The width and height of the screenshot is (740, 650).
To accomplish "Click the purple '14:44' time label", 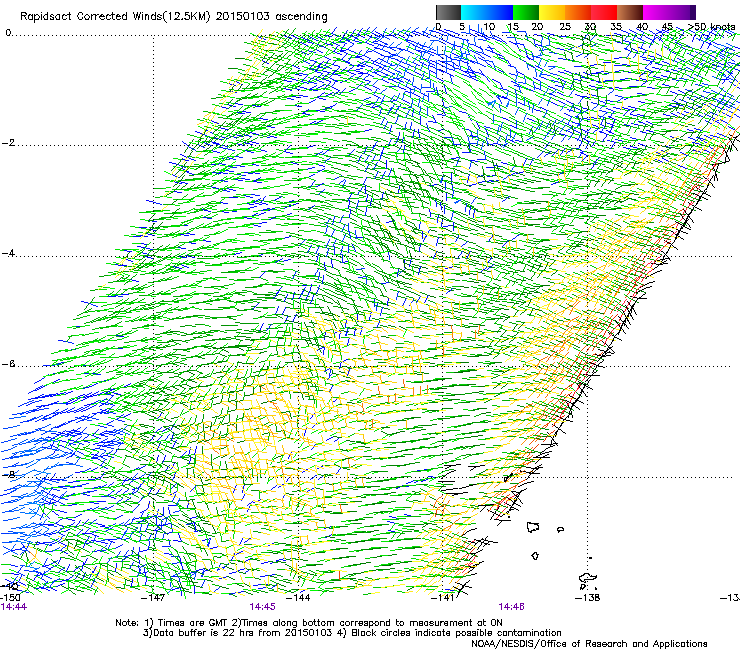I will (x=14, y=607).
